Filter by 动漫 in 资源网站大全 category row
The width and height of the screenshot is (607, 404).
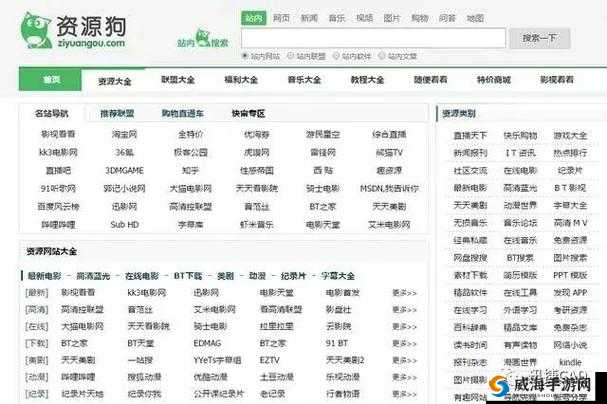point(257,276)
